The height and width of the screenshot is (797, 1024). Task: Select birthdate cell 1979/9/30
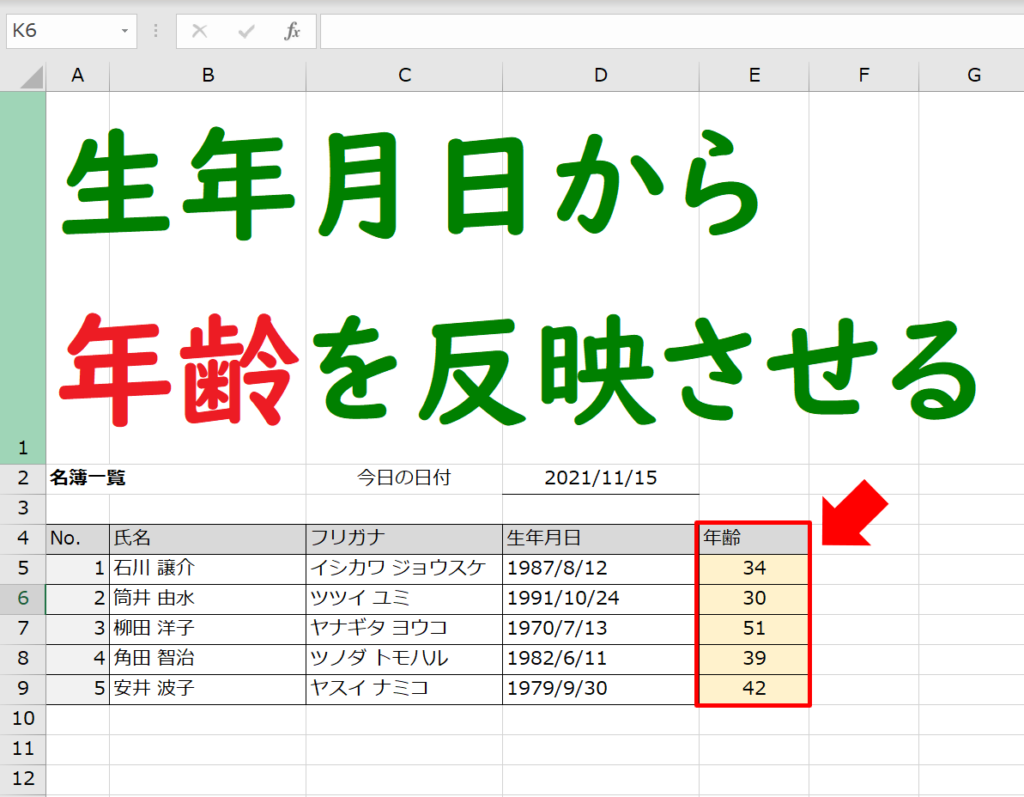tap(600, 689)
